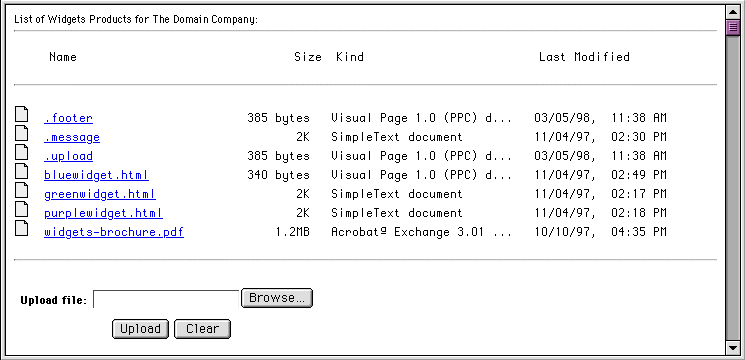Open the .message file link
The height and width of the screenshot is (360, 745).
pyautogui.click(x=72, y=137)
